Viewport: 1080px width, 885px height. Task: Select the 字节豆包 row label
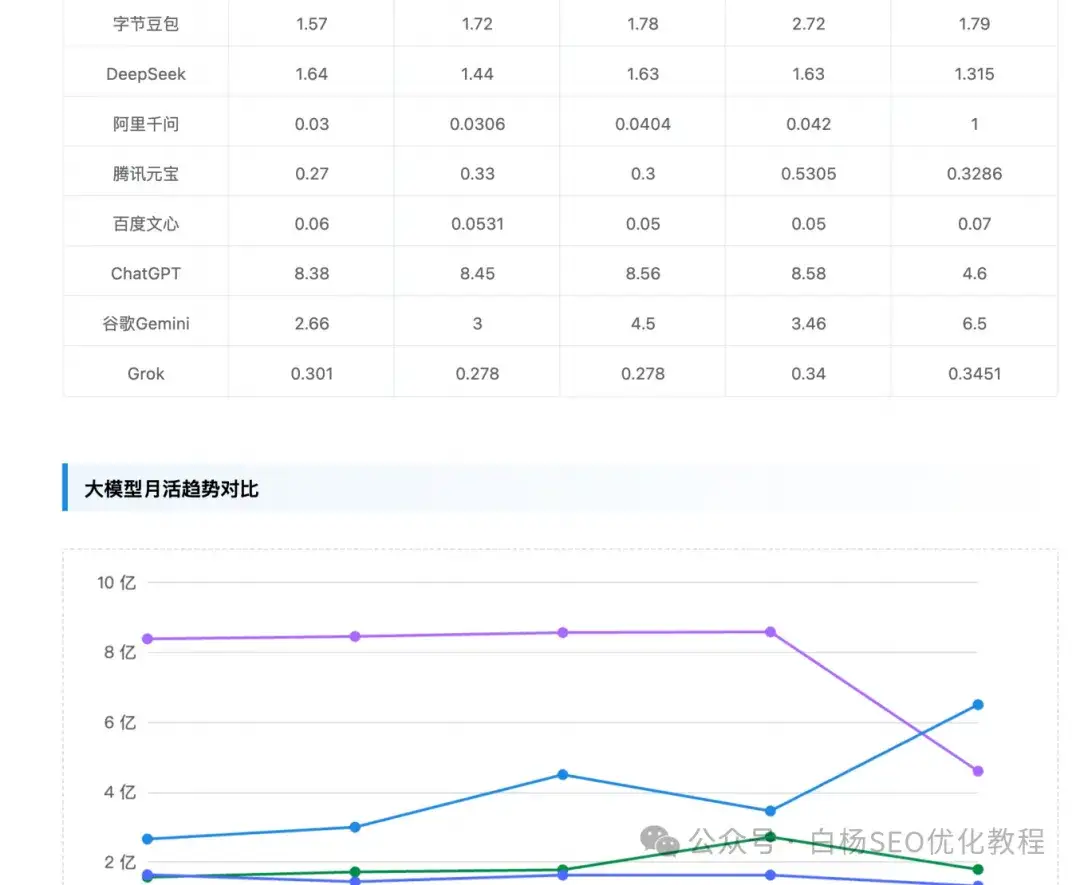pos(145,24)
